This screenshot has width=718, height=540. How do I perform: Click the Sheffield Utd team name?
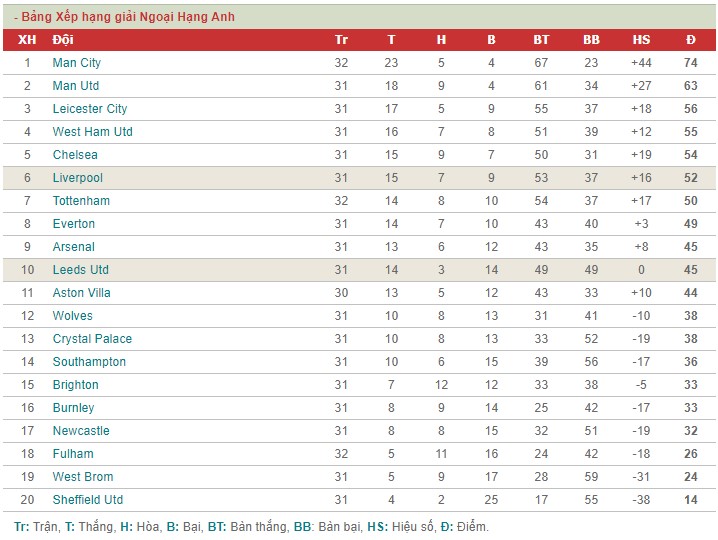[x=88, y=499]
